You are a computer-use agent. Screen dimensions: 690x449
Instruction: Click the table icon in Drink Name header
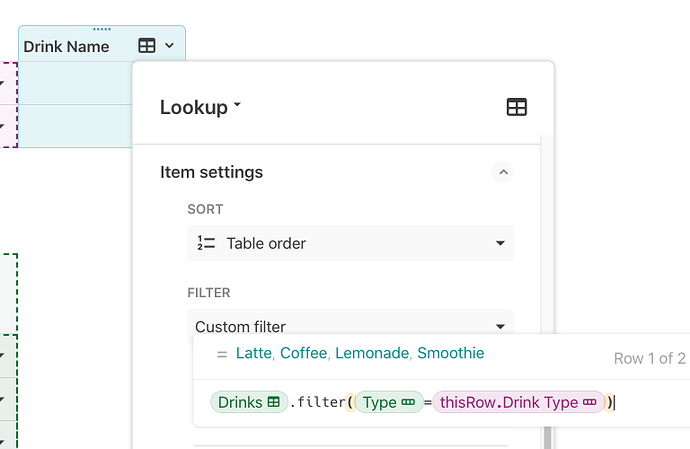(147, 46)
